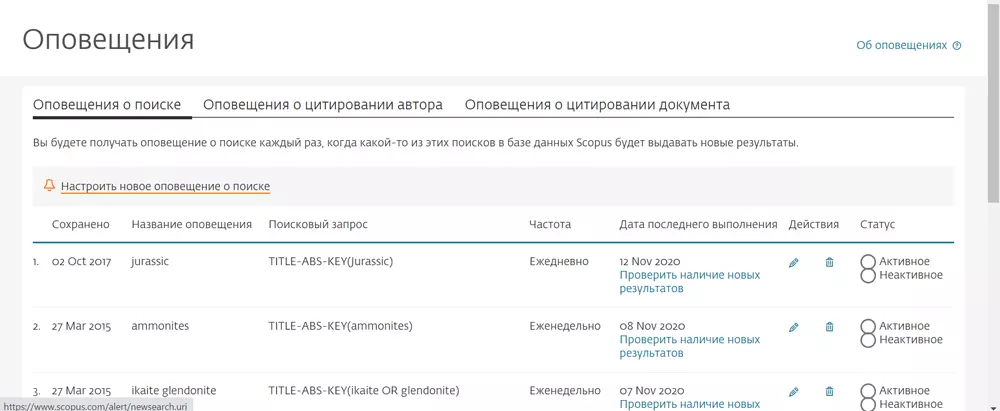Set ikaite glendonite alert to Неактивное
The image size is (1000, 411).
(x=868, y=404)
